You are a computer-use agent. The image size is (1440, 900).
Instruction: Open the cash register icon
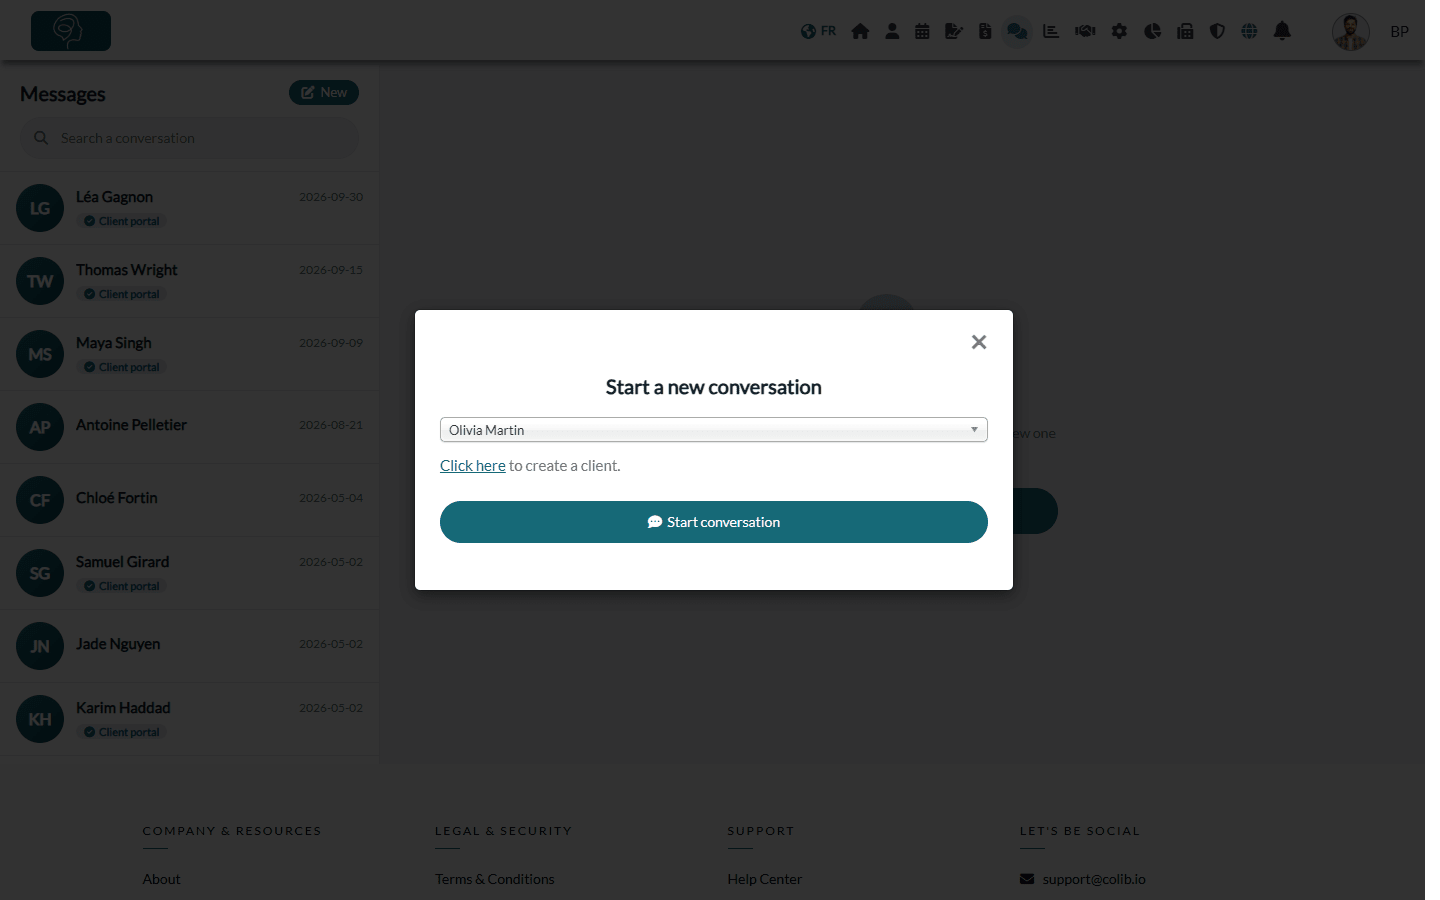click(x=1185, y=31)
